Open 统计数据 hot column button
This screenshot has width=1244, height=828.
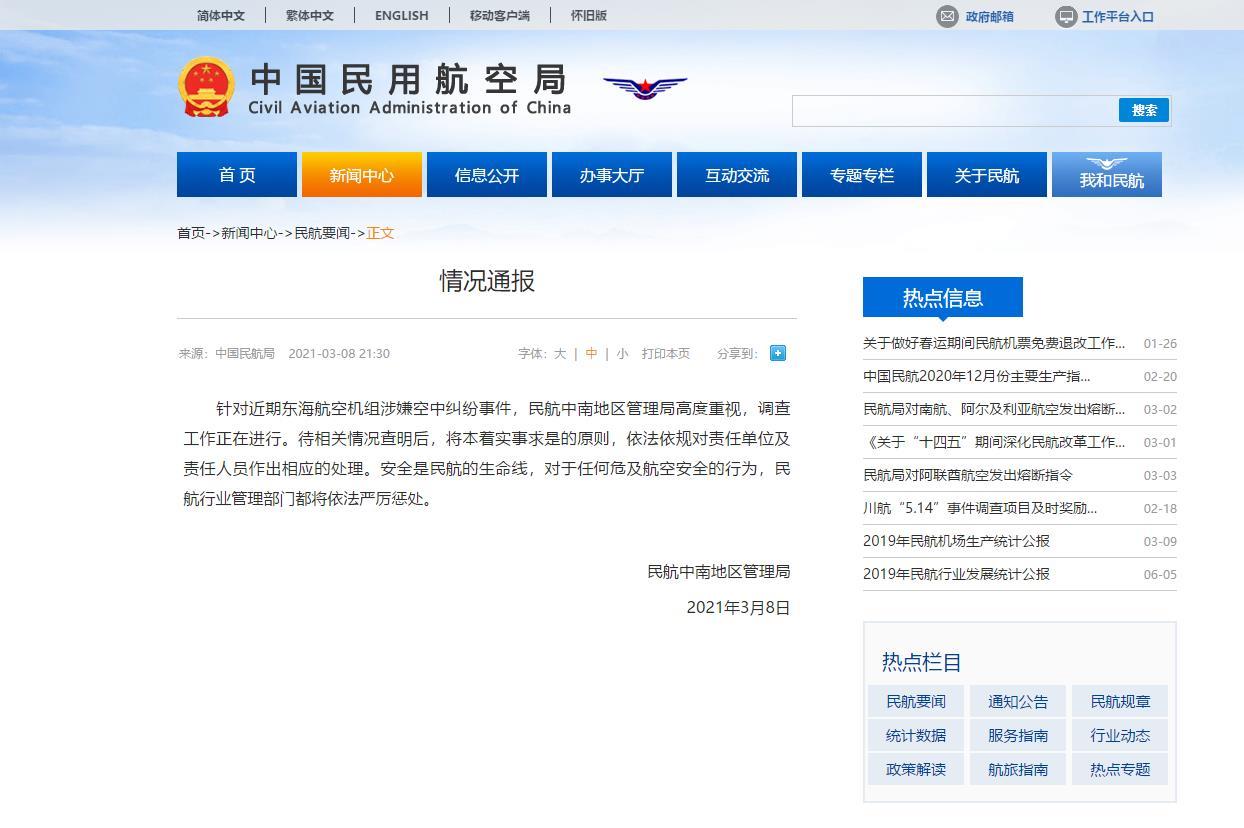point(916,735)
